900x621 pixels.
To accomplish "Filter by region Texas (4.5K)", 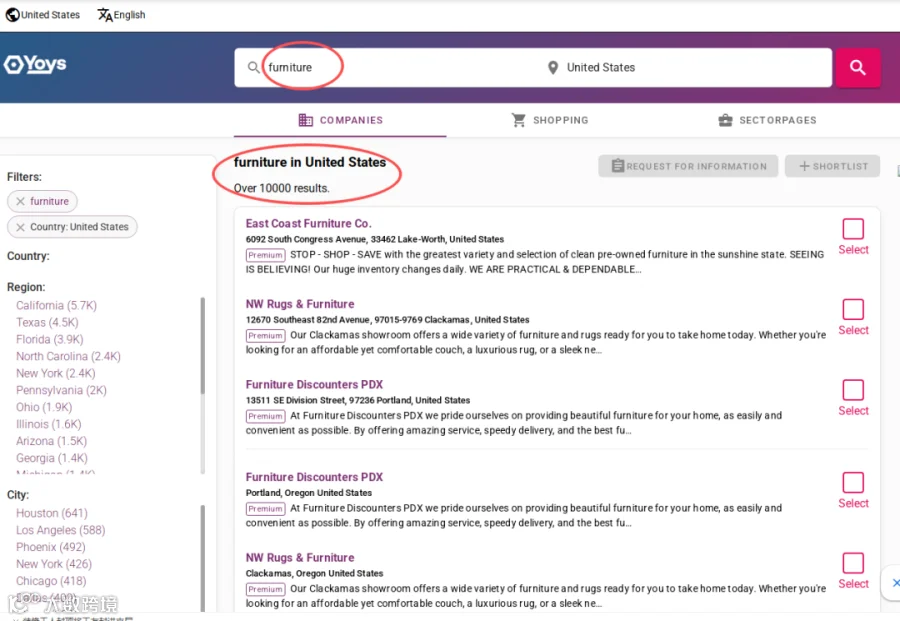I will coord(47,323).
